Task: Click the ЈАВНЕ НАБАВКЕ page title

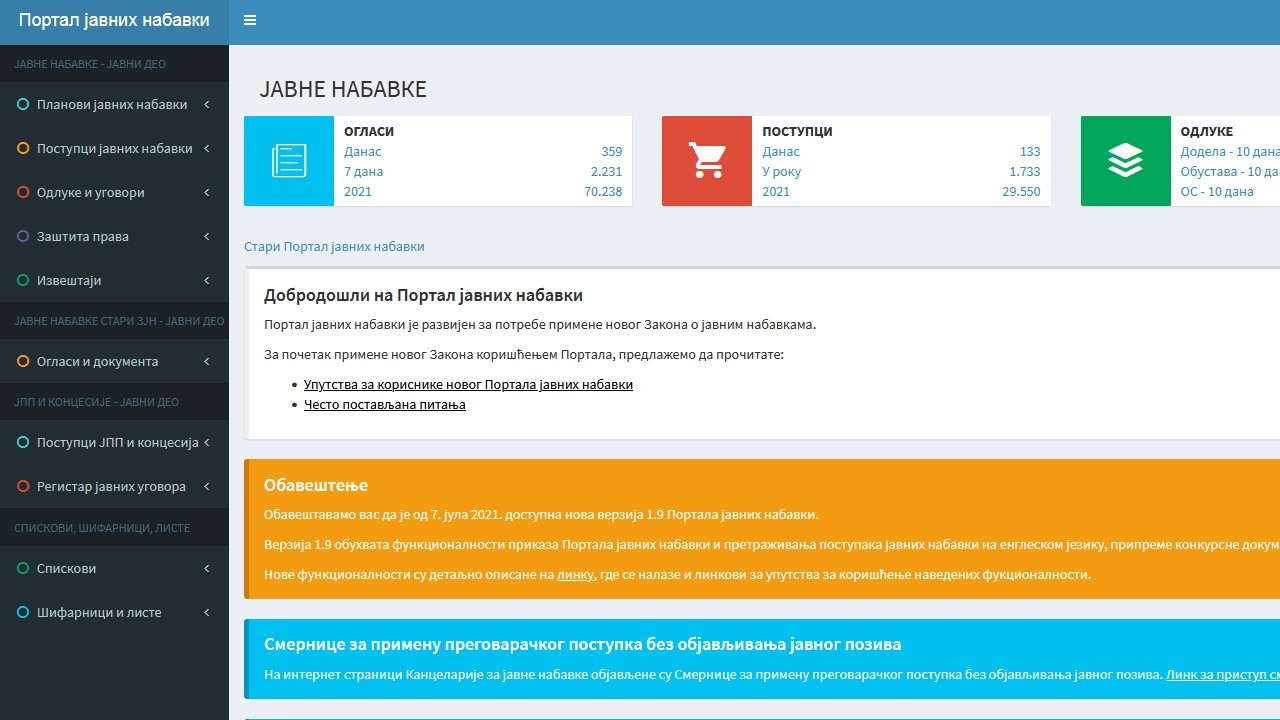Action: 343,89
